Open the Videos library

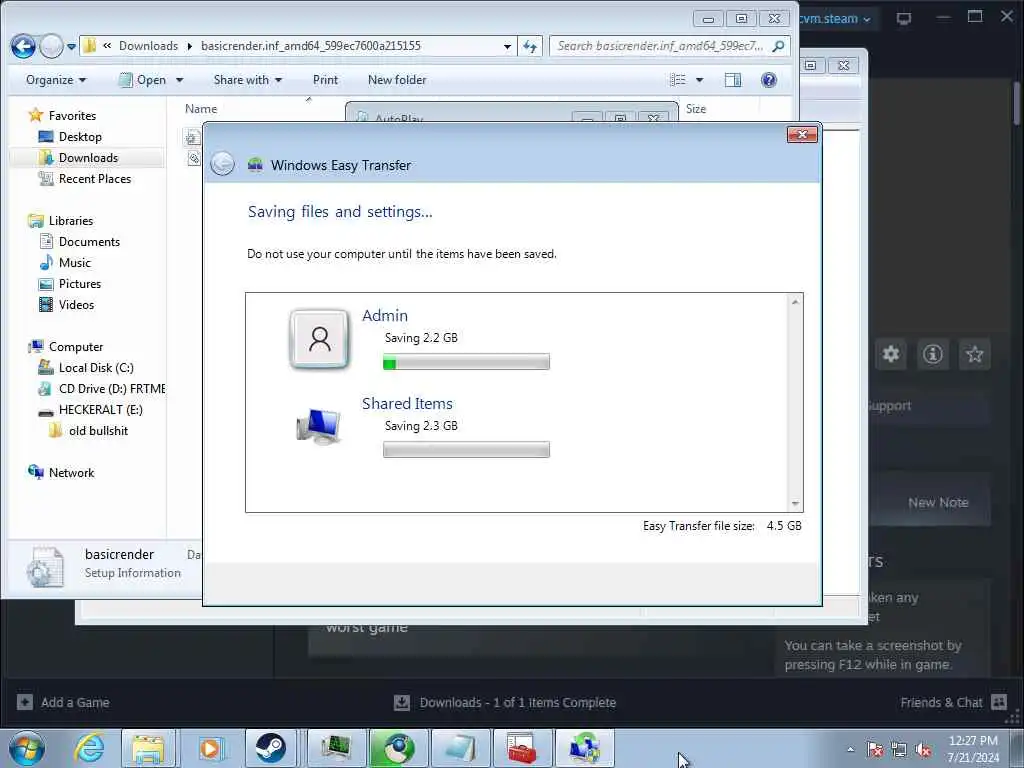point(76,304)
